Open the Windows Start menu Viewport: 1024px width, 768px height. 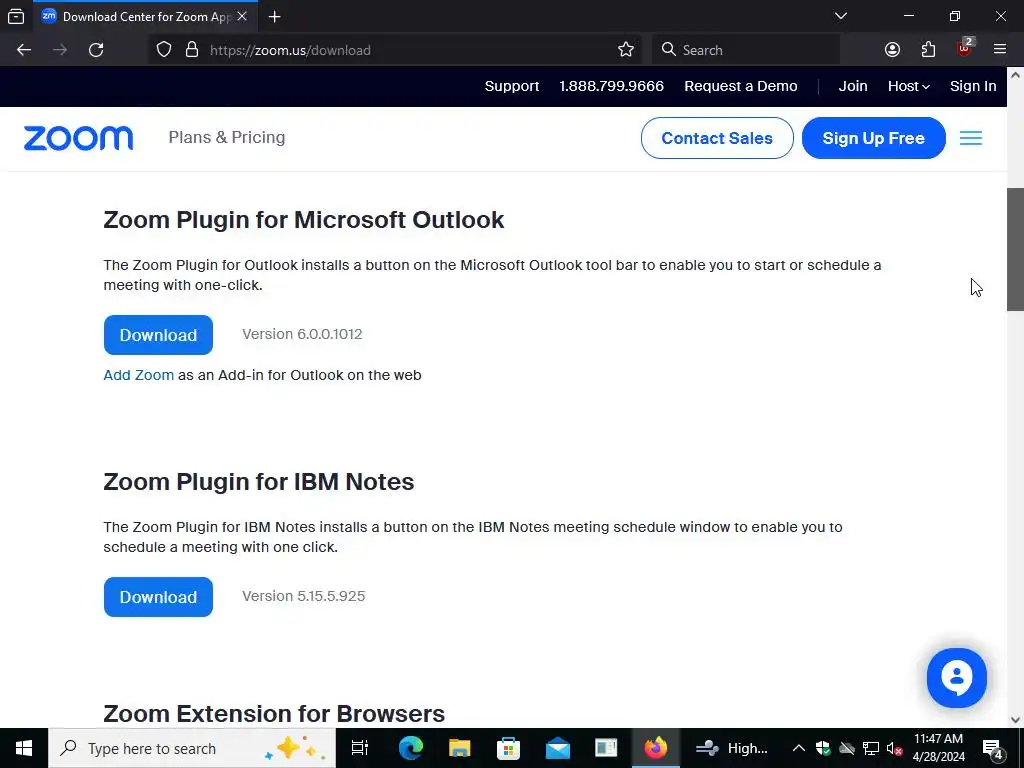click(24, 748)
